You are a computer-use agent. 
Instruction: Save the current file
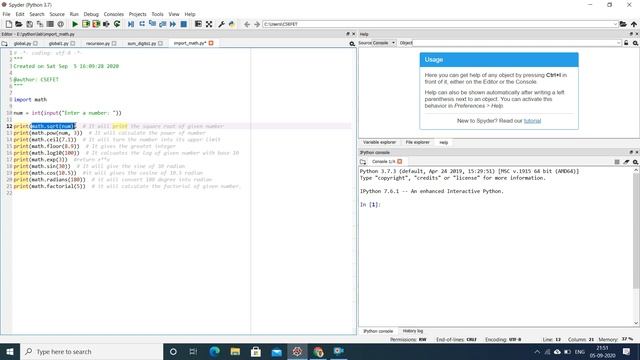(29, 24)
